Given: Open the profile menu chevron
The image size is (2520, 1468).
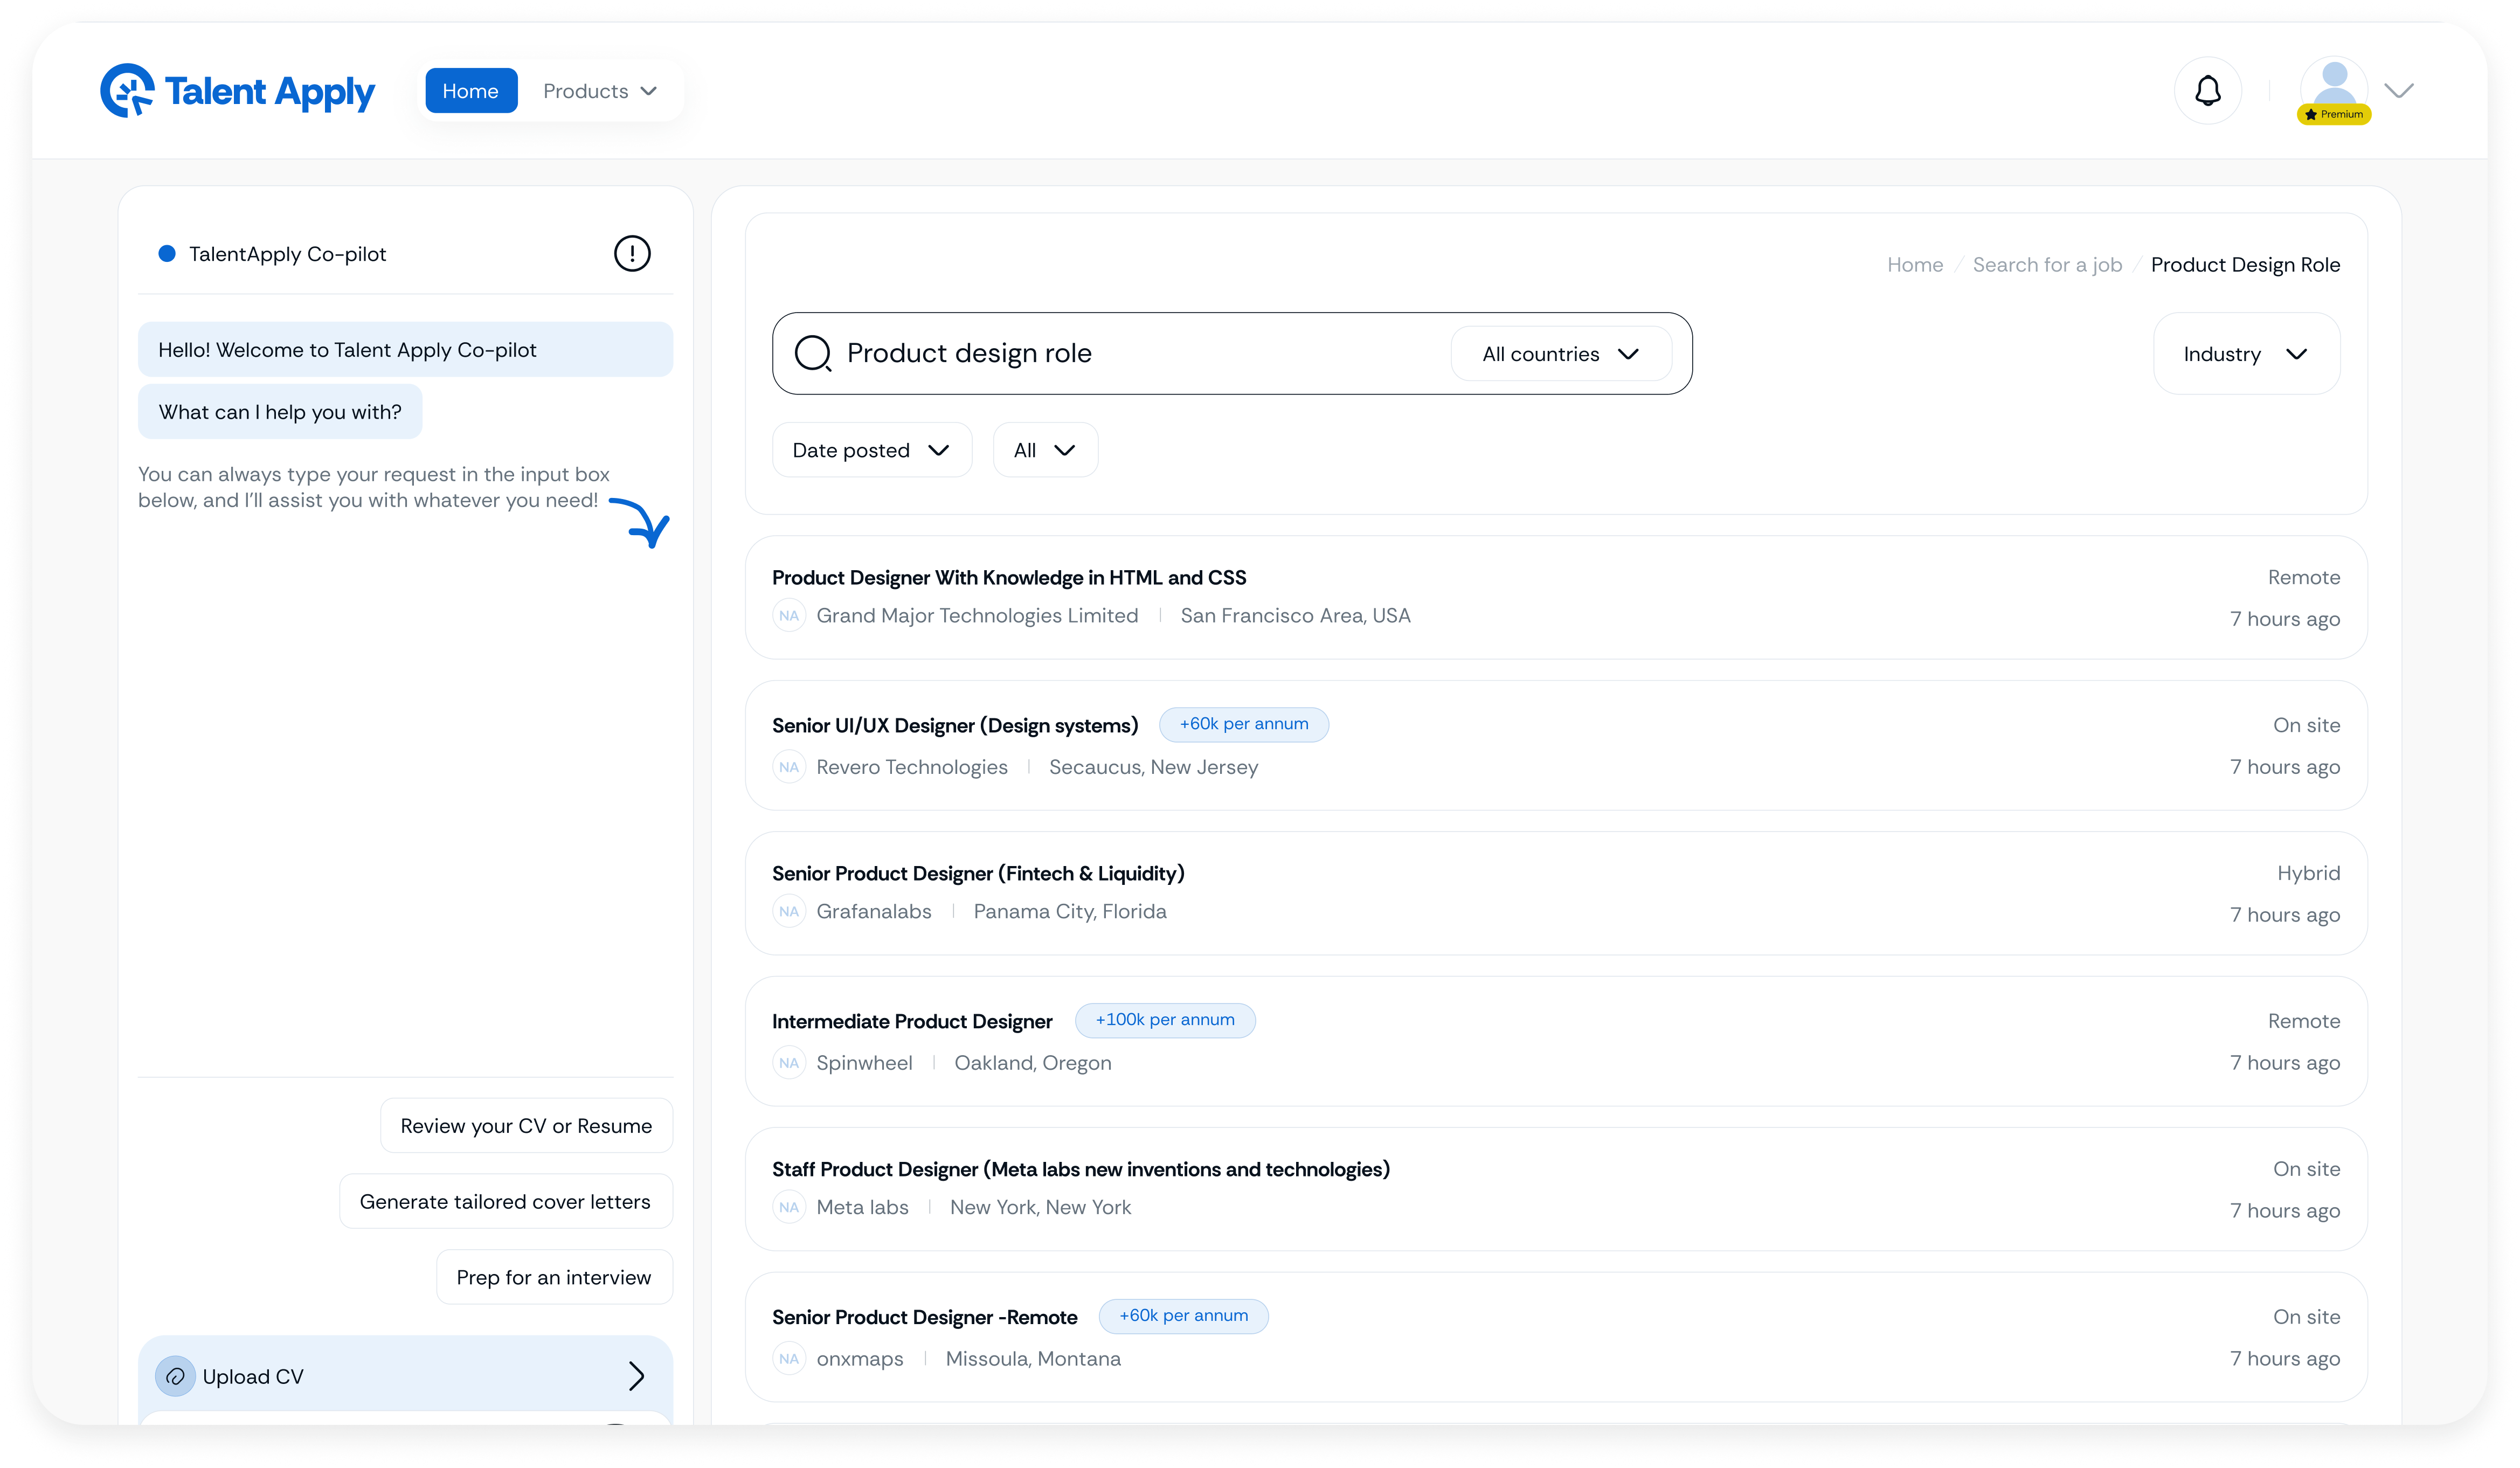Looking at the screenshot, I should pyautogui.click(x=2398, y=91).
